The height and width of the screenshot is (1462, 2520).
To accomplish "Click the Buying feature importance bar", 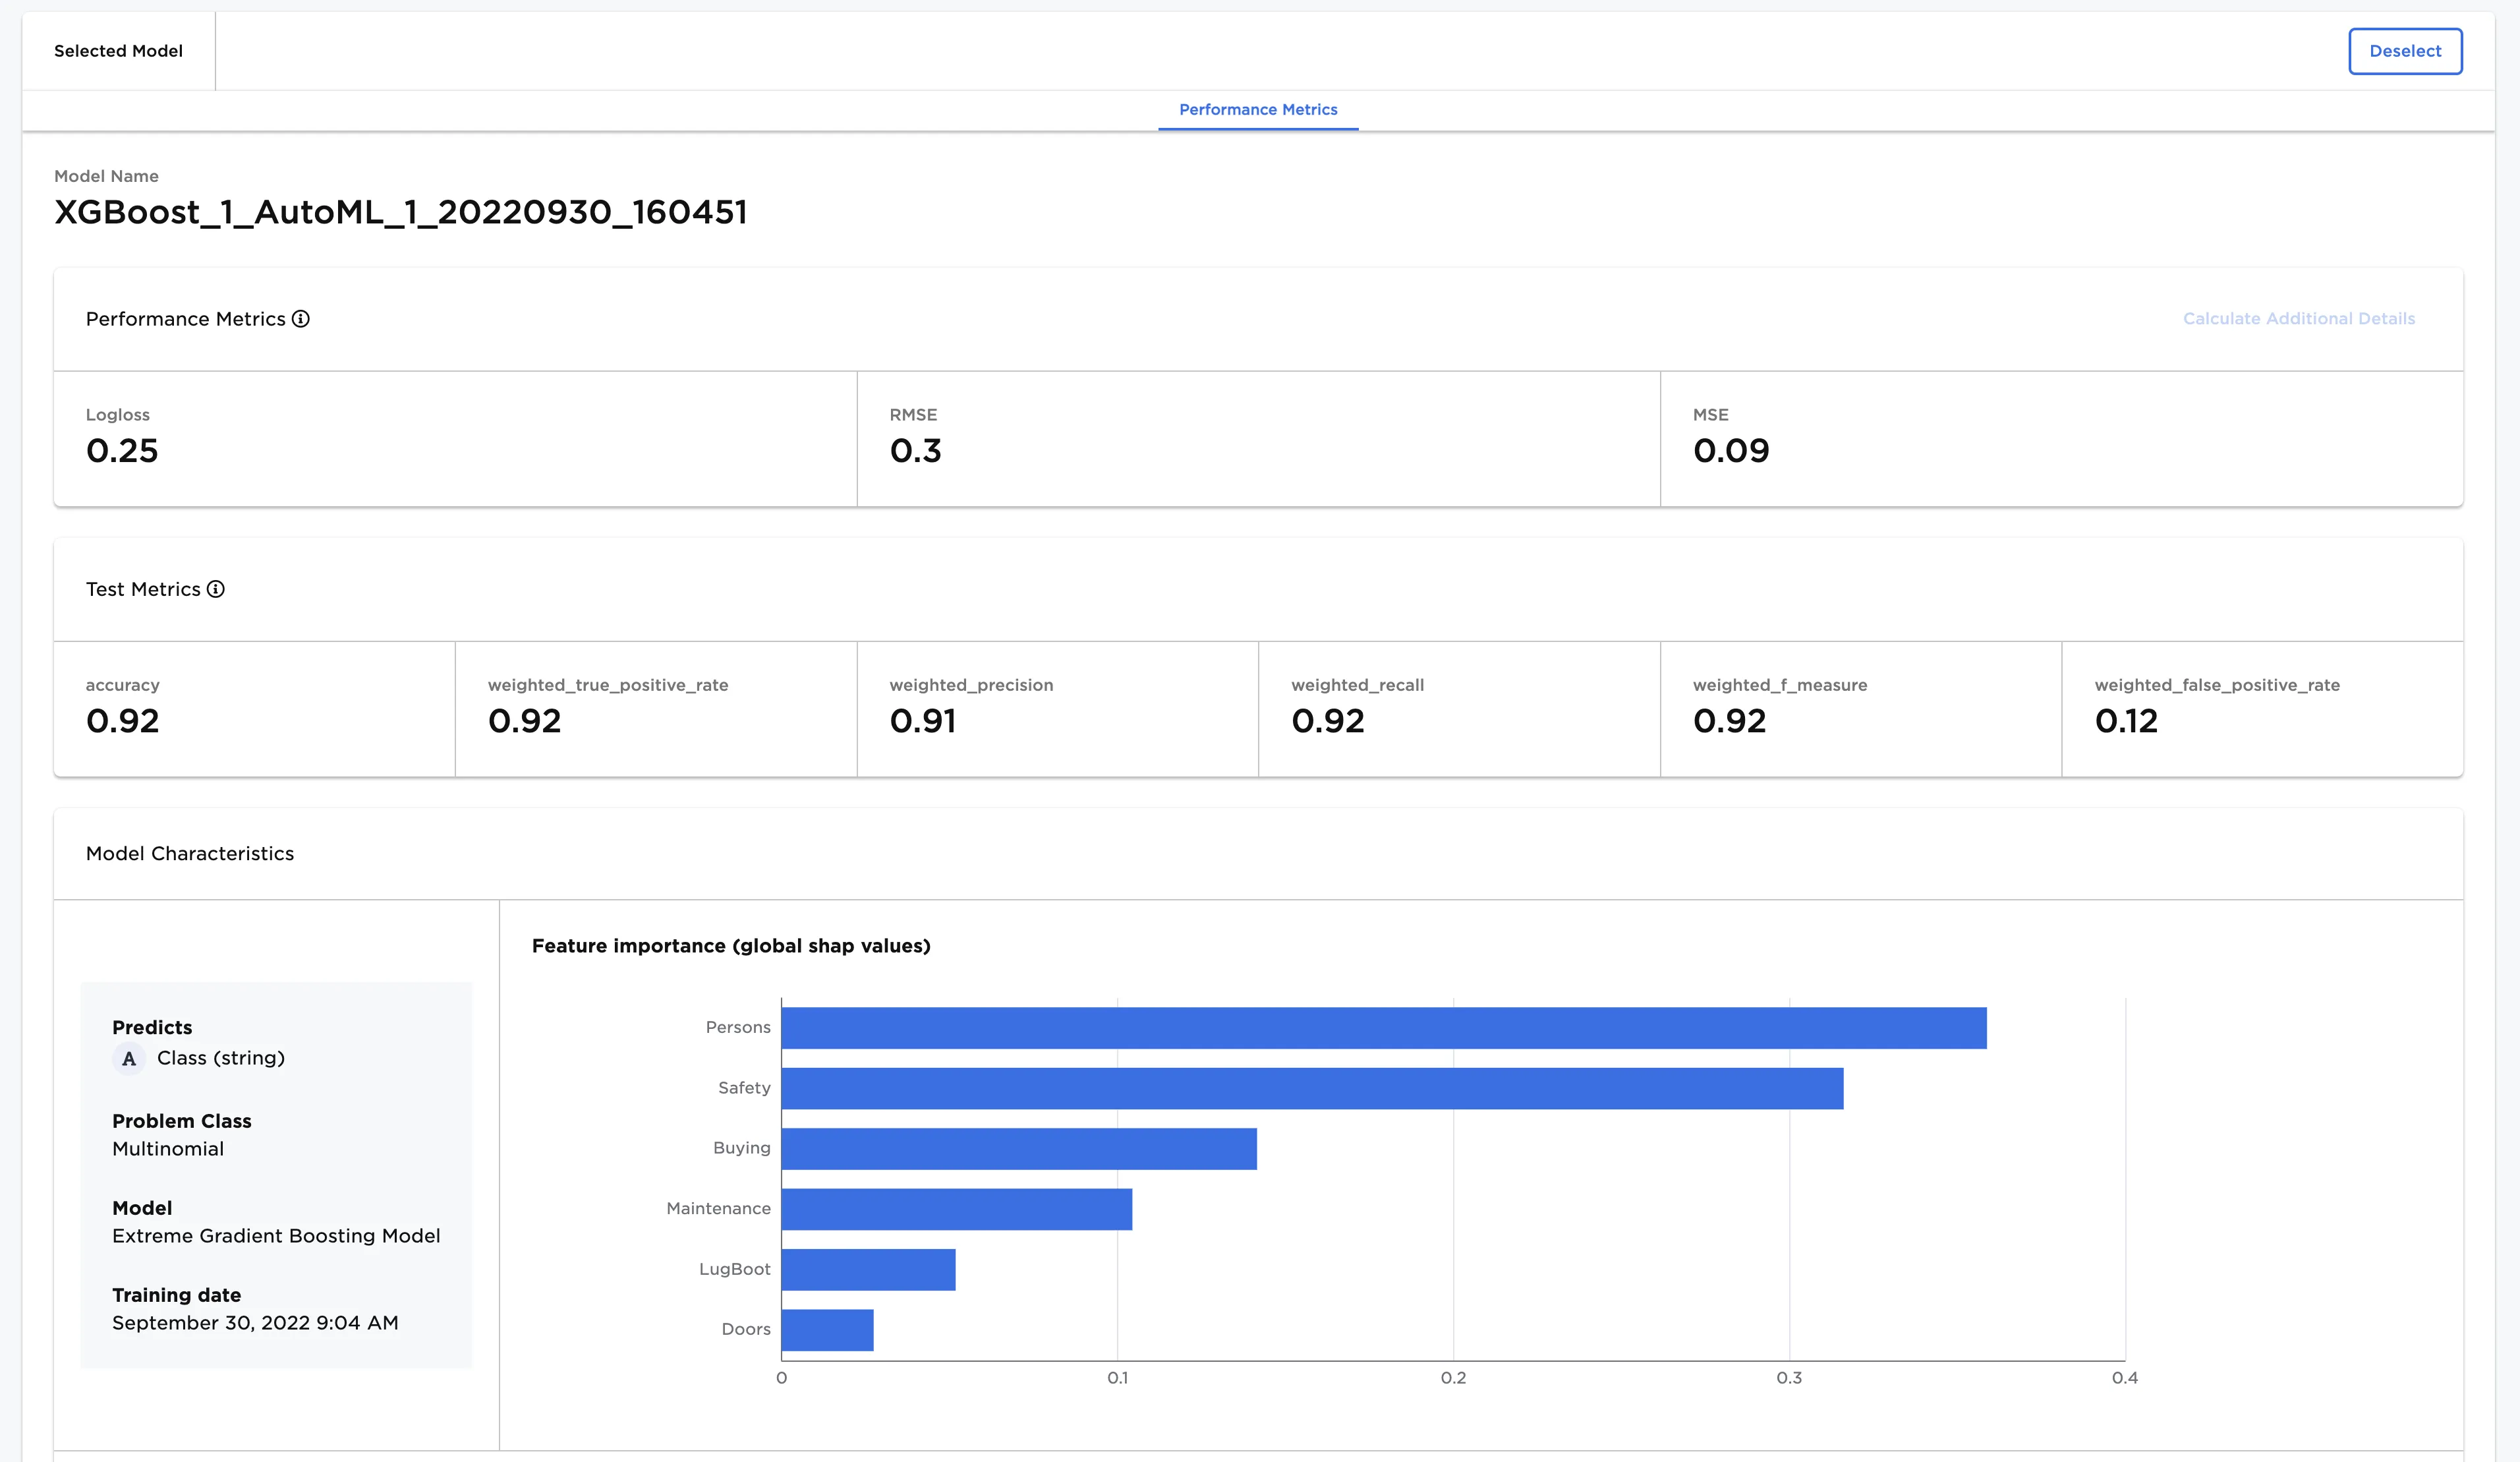I will [1019, 1149].
